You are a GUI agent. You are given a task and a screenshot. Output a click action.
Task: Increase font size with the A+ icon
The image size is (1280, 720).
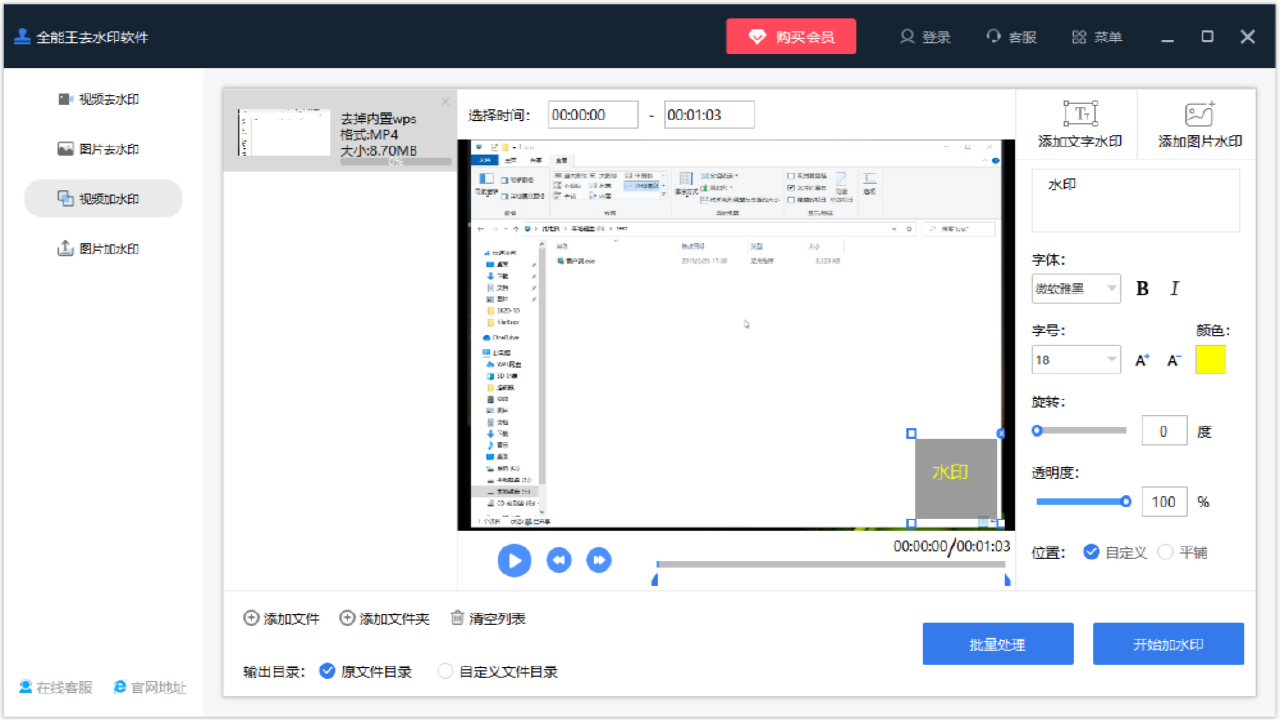coord(1141,359)
